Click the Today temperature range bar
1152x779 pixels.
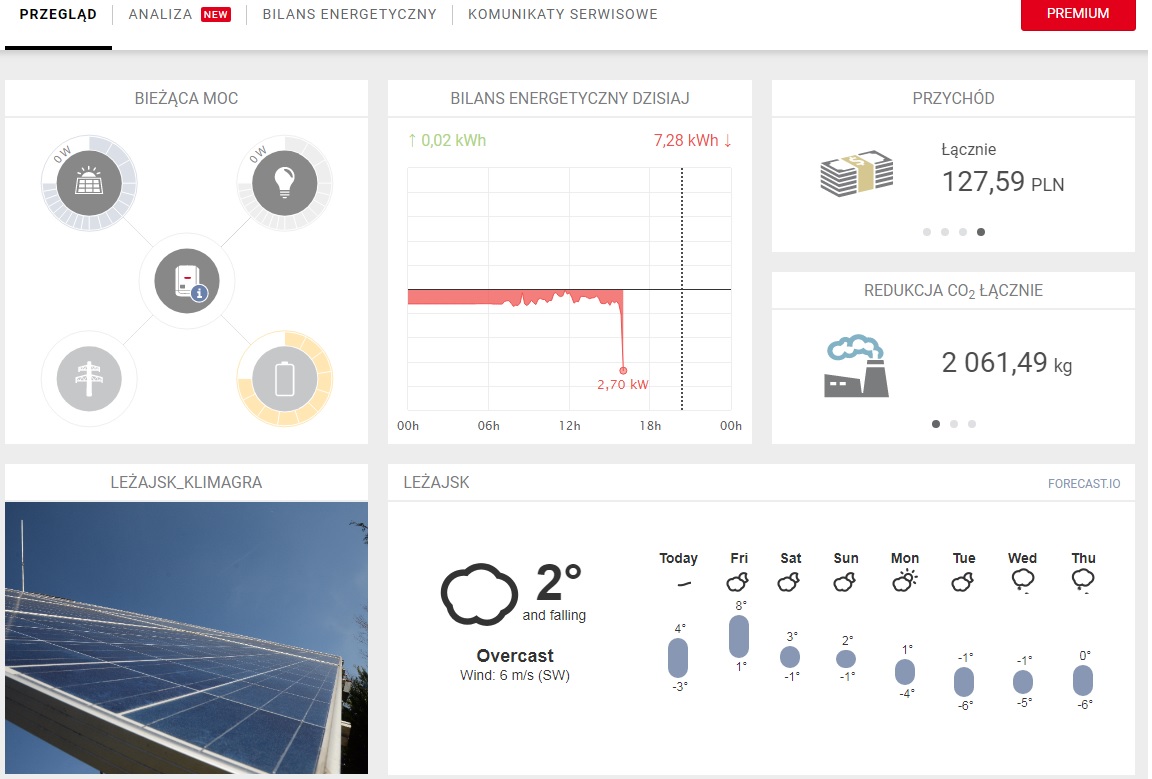(678, 658)
